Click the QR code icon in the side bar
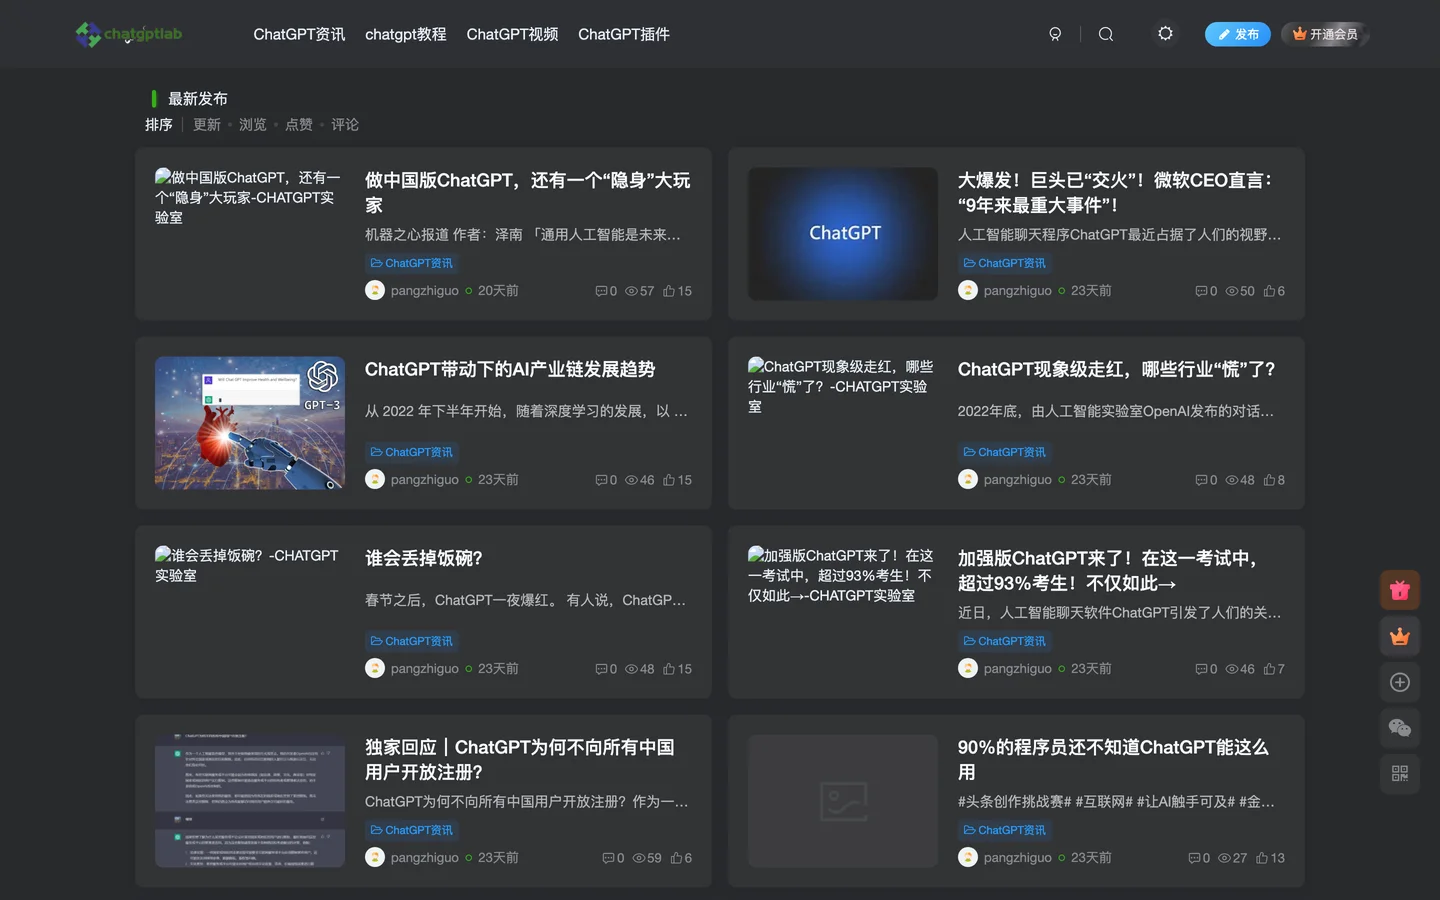1440x900 pixels. pyautogui.click(x=1400, y=774)
